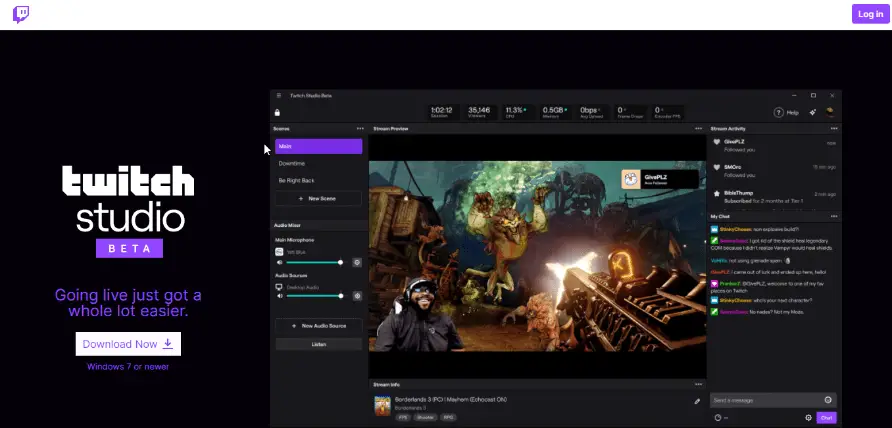
Task: Open Stream Preview panel options (three dots)
Action: coord(699,129)
